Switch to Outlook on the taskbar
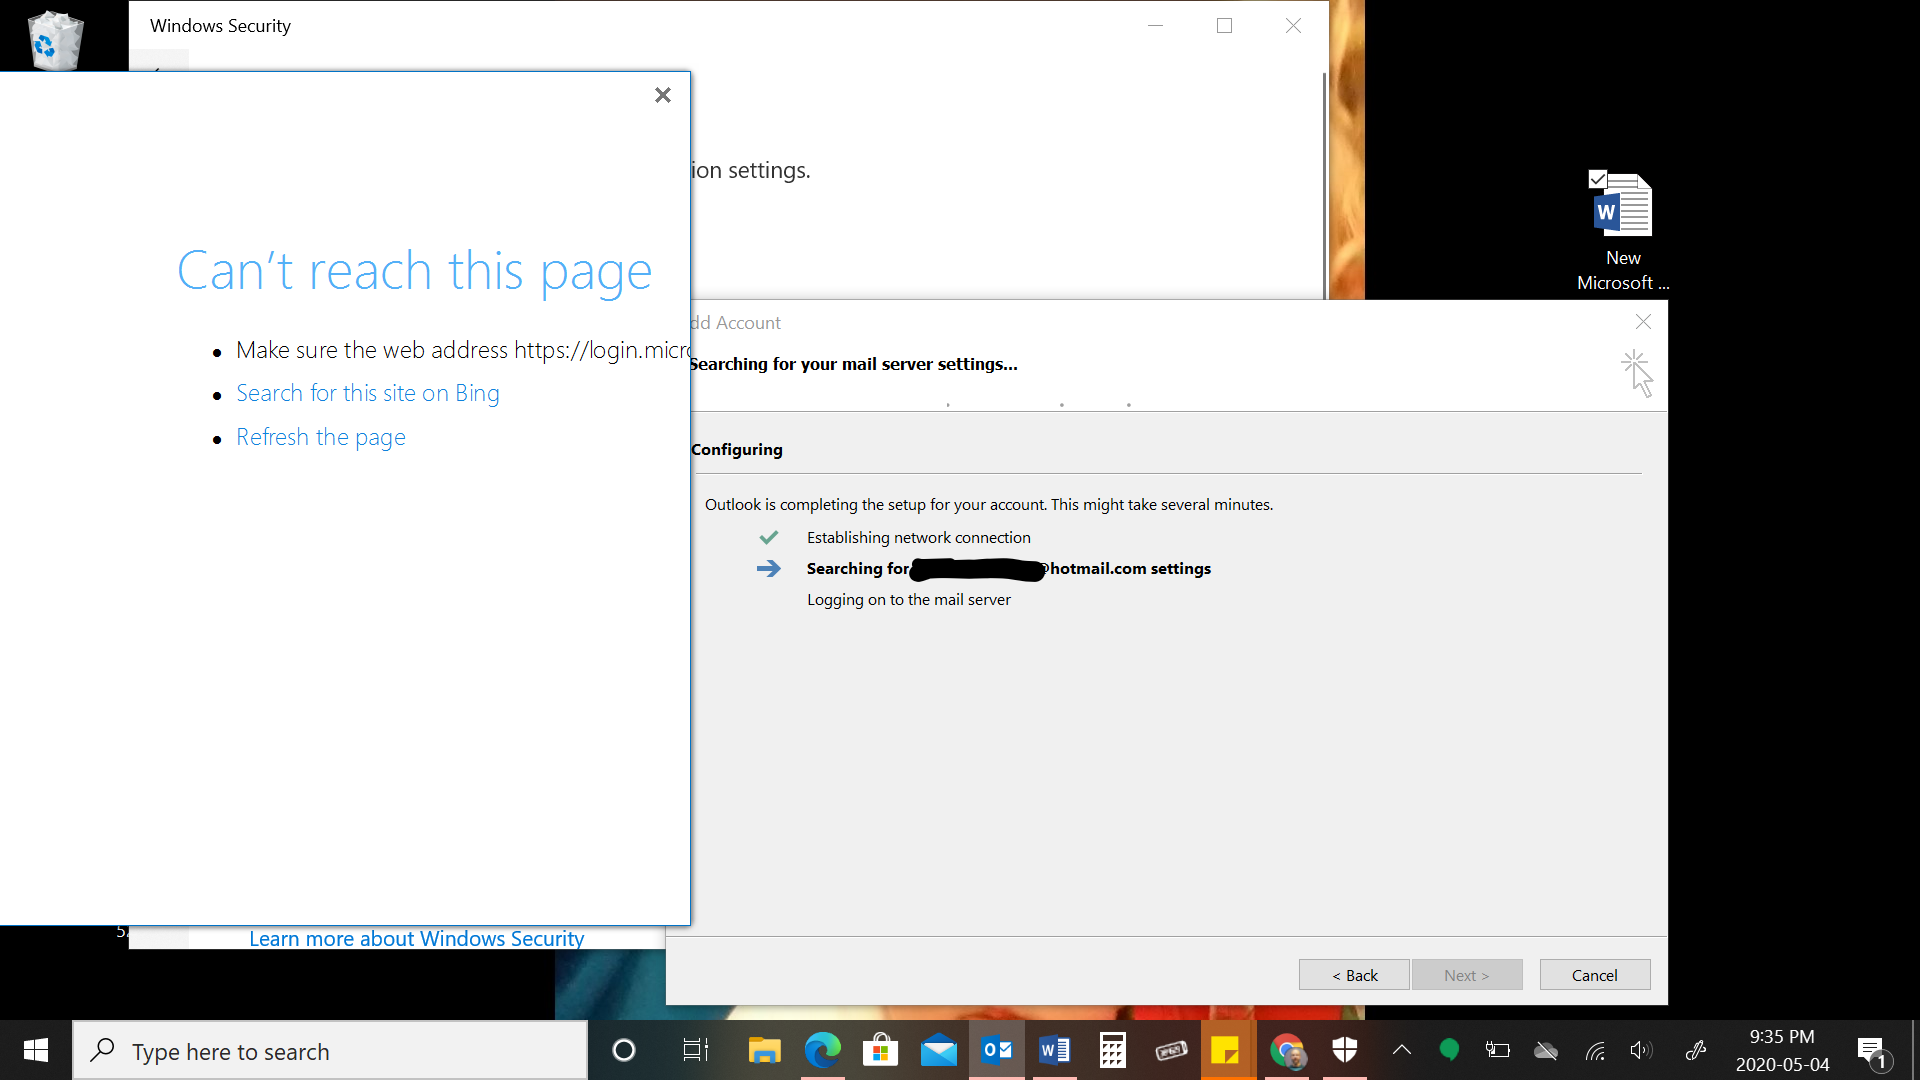This screenshot has width=1920, height=1080. coord(997,1050)
